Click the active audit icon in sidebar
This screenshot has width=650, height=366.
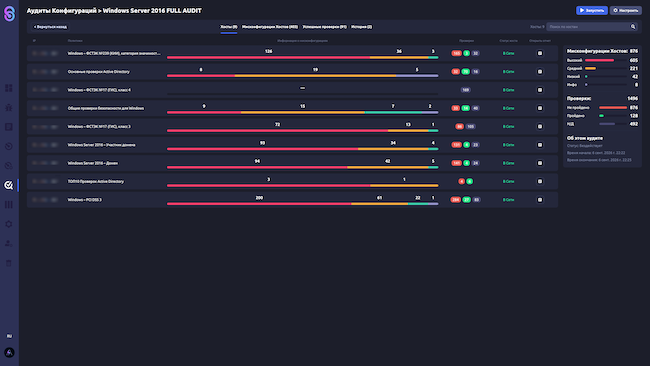point(9,185)
